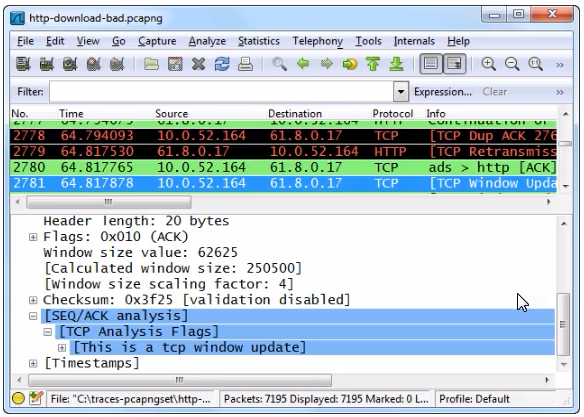Click the Expression... filter button
This screenshot has height=417, width=584.
click(443, 92)
